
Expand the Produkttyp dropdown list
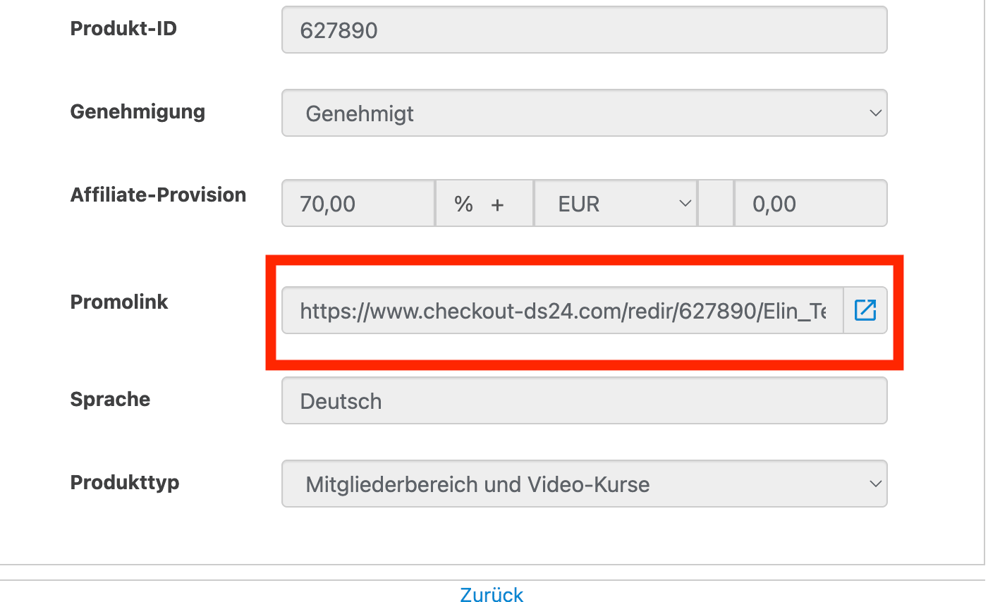point(874,484)
